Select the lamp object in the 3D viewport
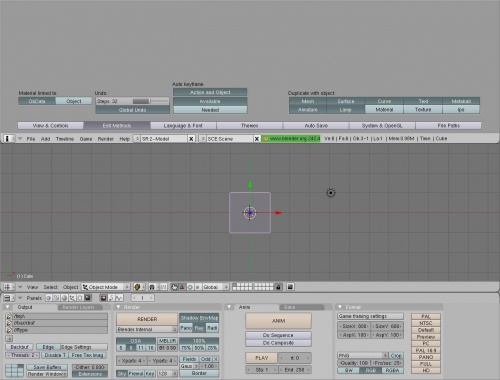This screenshot has width=500, height=380. pyautogui.click(x=330, y=193)
